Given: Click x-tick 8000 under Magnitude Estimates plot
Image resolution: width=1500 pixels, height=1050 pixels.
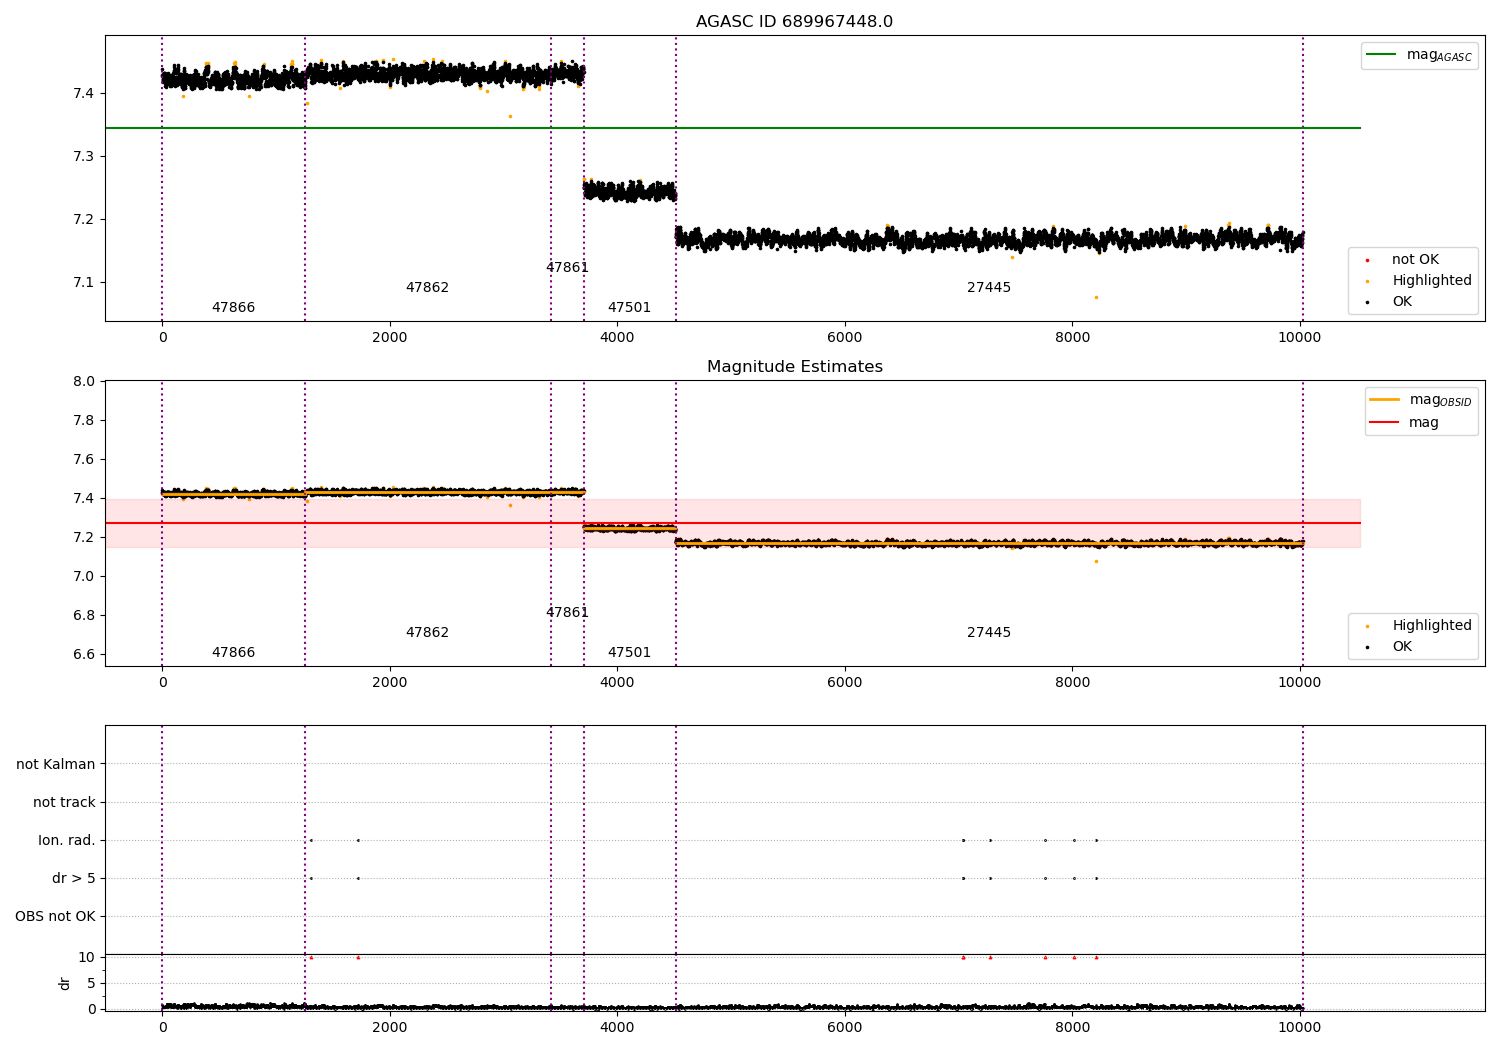Looking at the screenshot, I should [x=1072, y=683].
